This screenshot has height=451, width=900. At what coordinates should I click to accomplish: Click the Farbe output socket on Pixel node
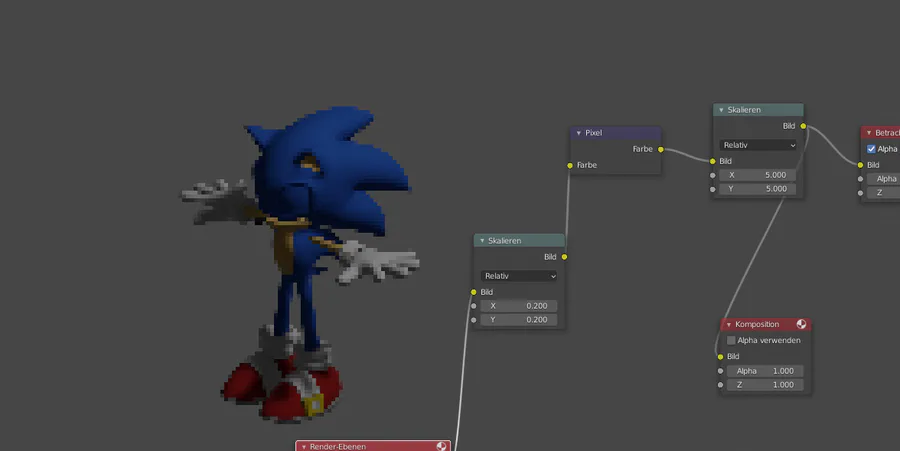coord(661,149)
